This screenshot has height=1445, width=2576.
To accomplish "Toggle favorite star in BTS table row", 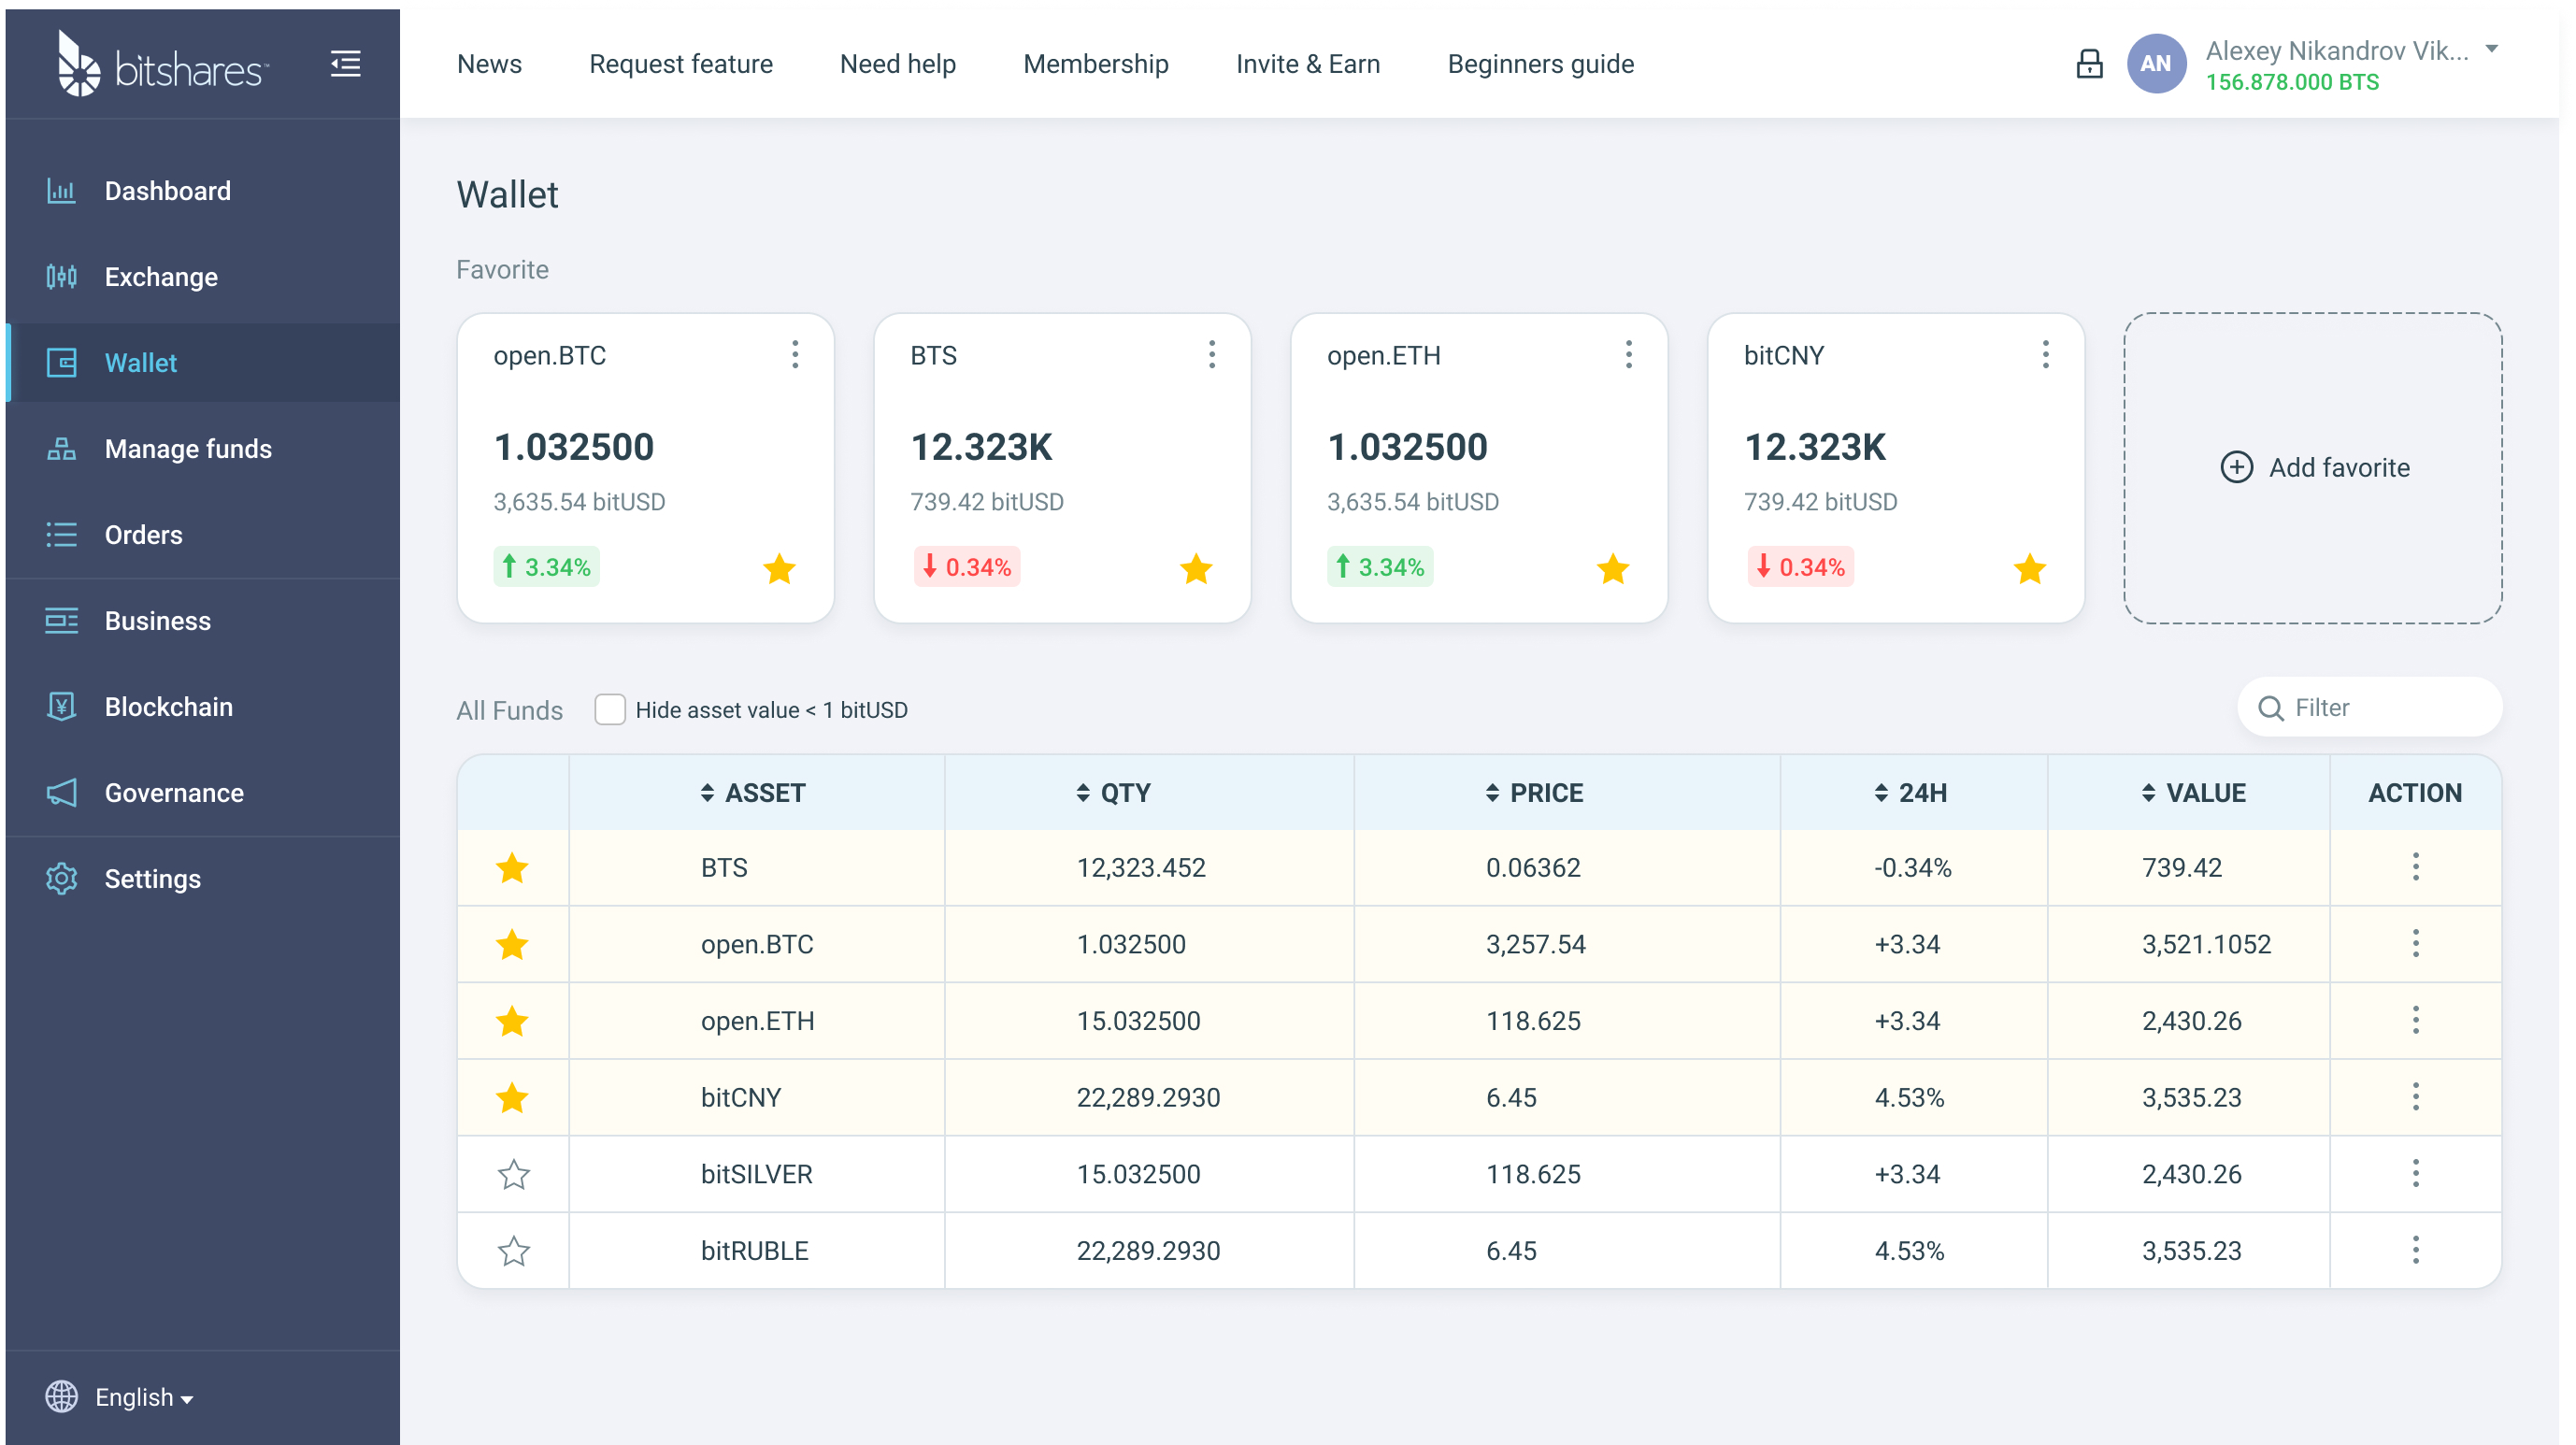I will (x=513, y=868).
